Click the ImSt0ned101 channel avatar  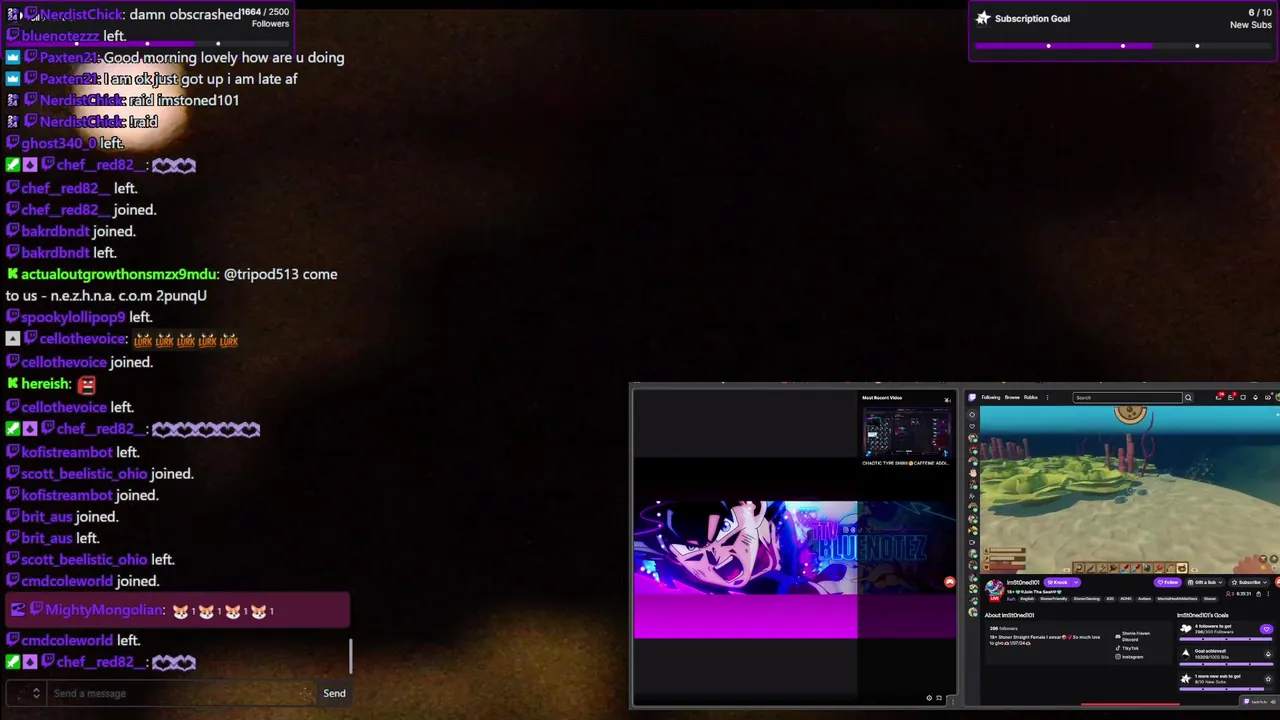tap(995, 590)
